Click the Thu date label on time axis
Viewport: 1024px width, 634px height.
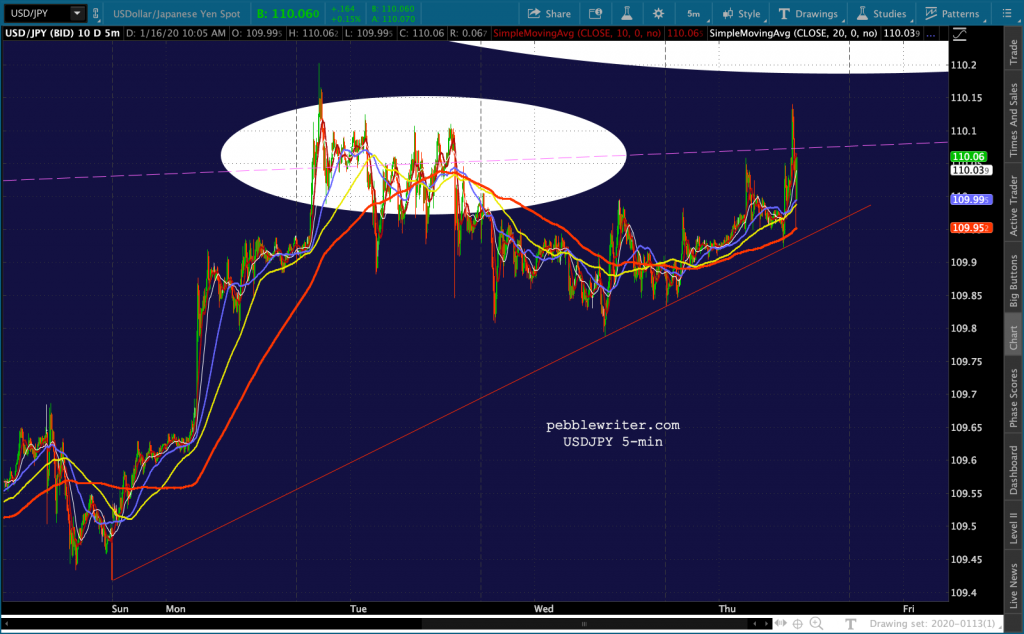point(727,609)
